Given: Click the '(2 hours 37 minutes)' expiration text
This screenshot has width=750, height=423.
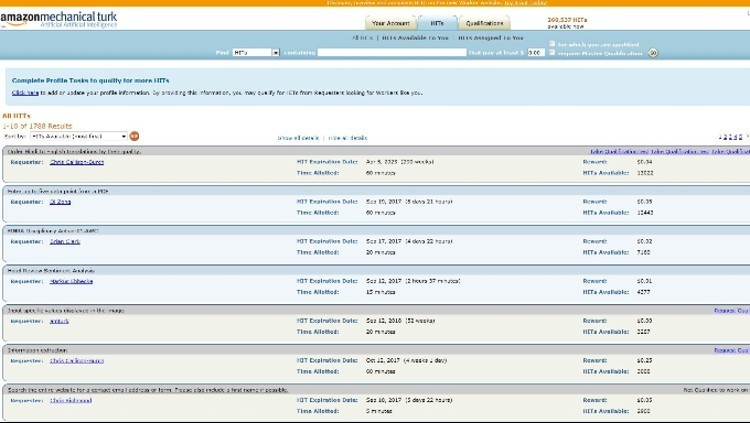Looking at the screenshot, I should pyautogui.click(x=432, y=281).
